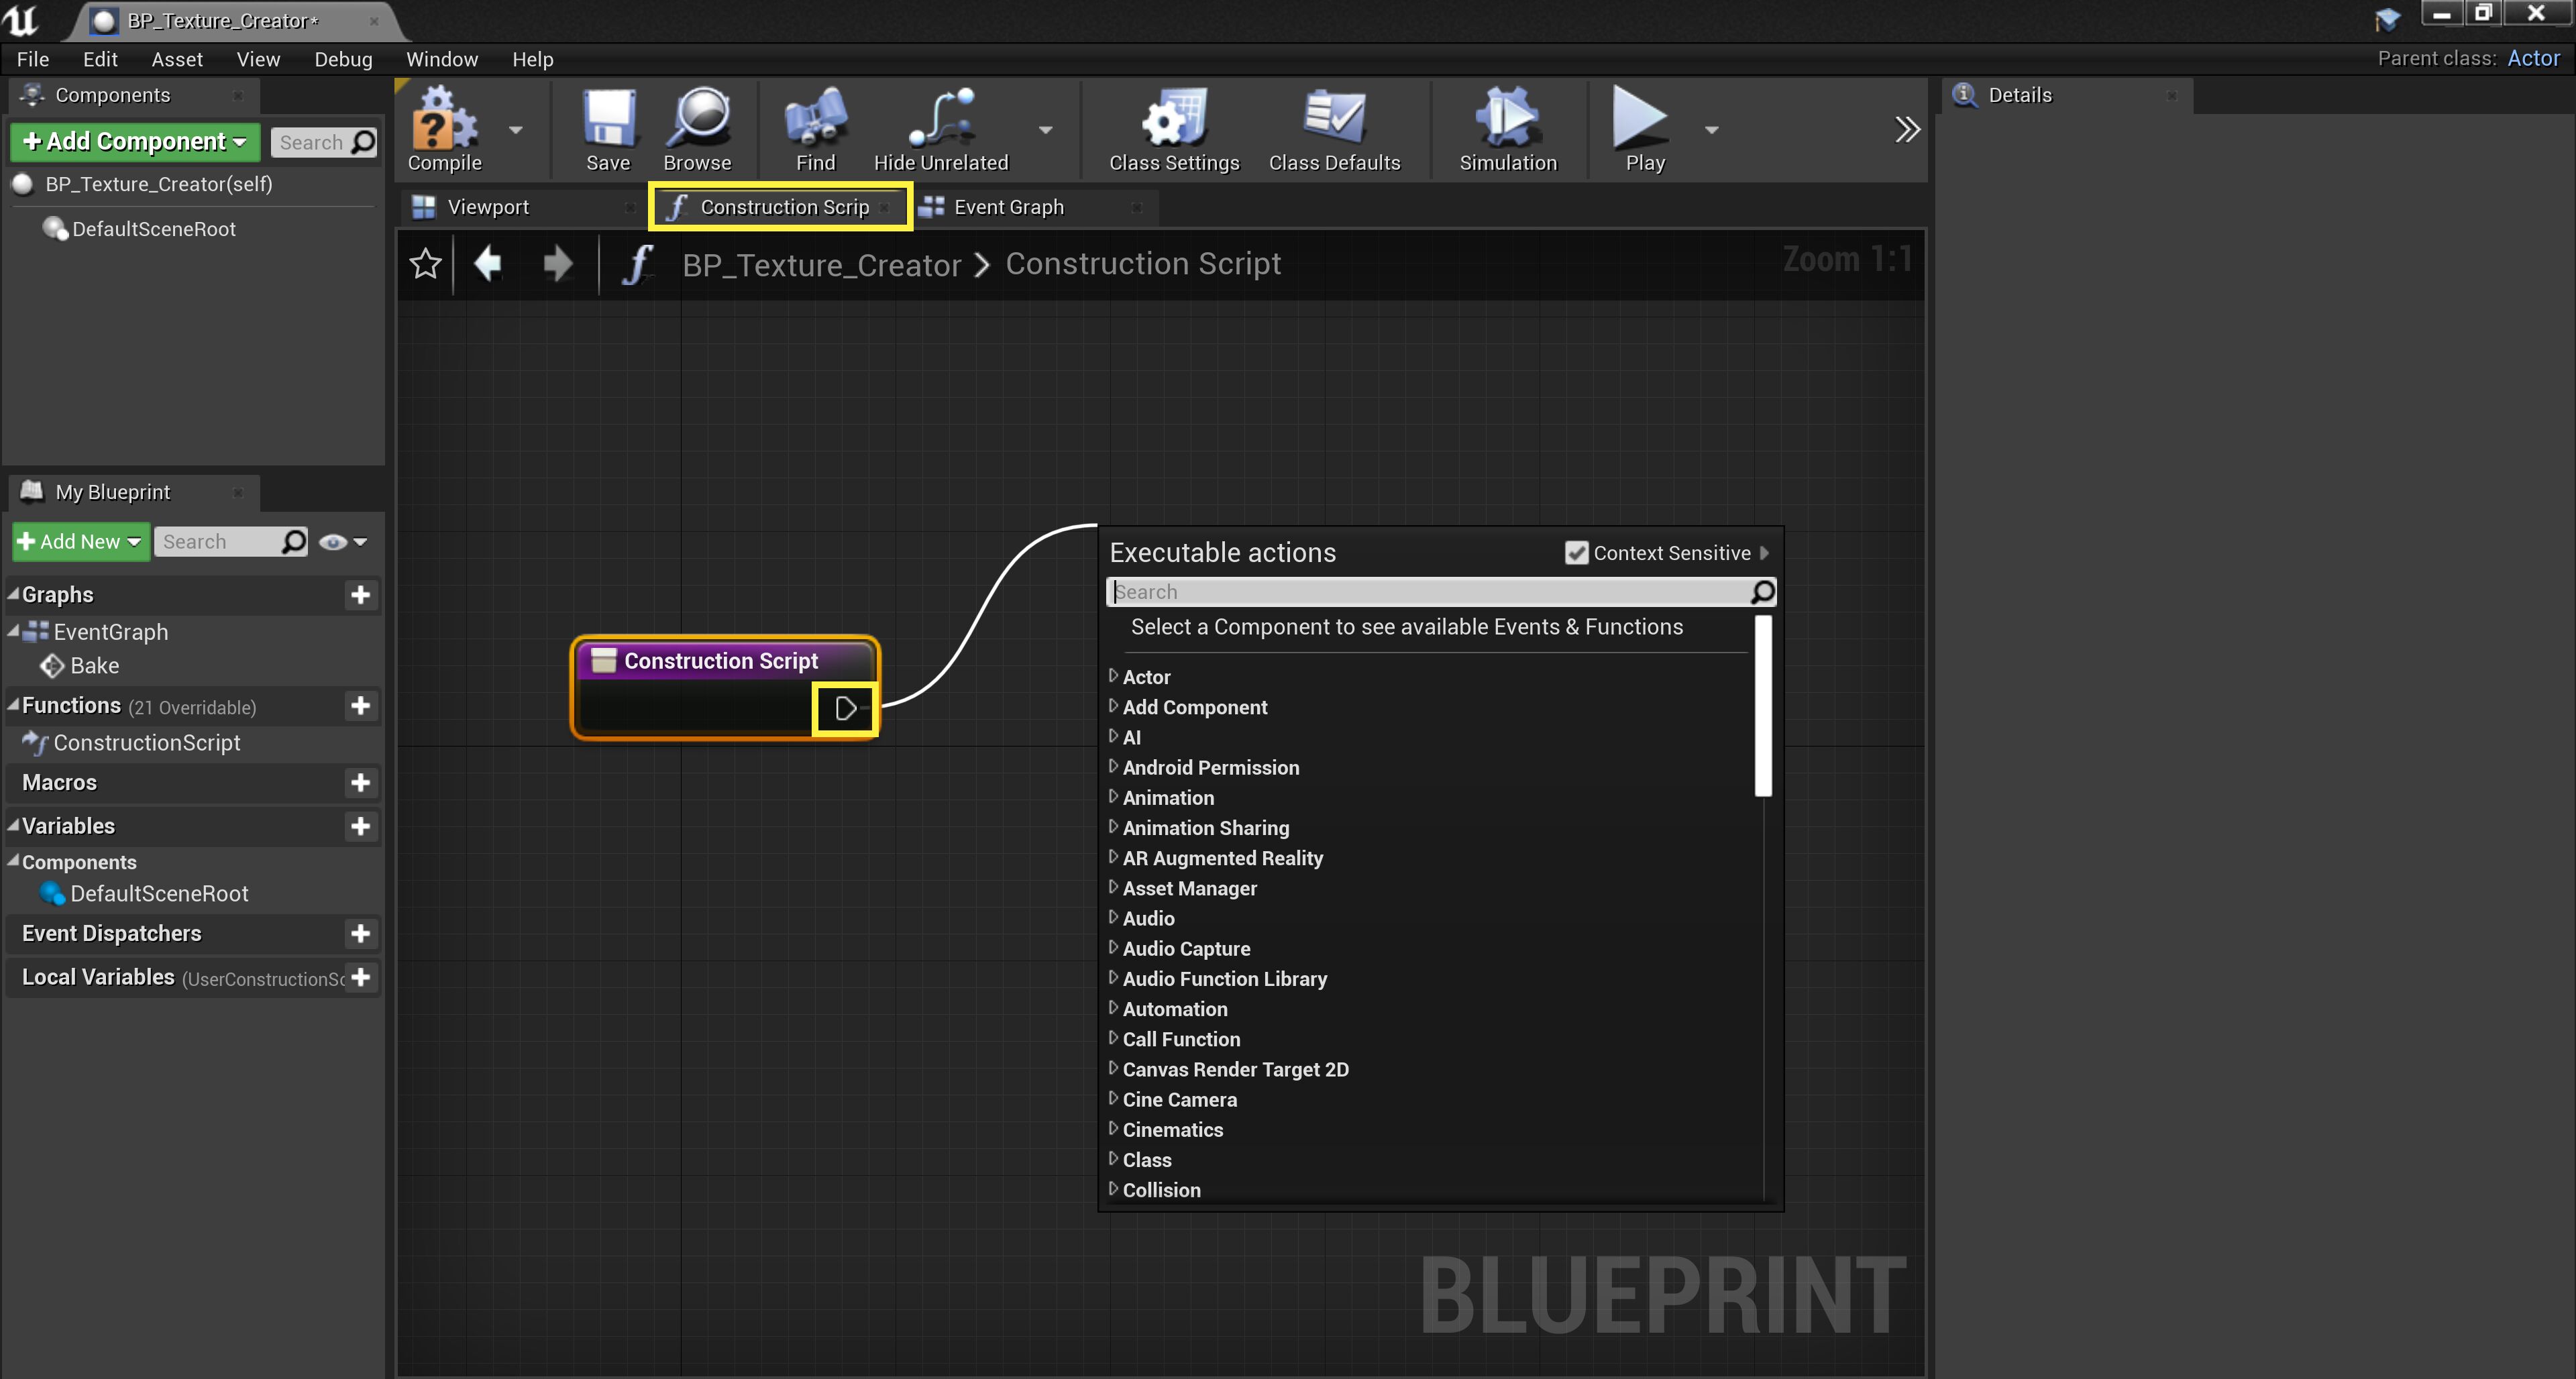The image size is (2576, 1379).
Task: Open the Window menu
Action: point(441,59)
